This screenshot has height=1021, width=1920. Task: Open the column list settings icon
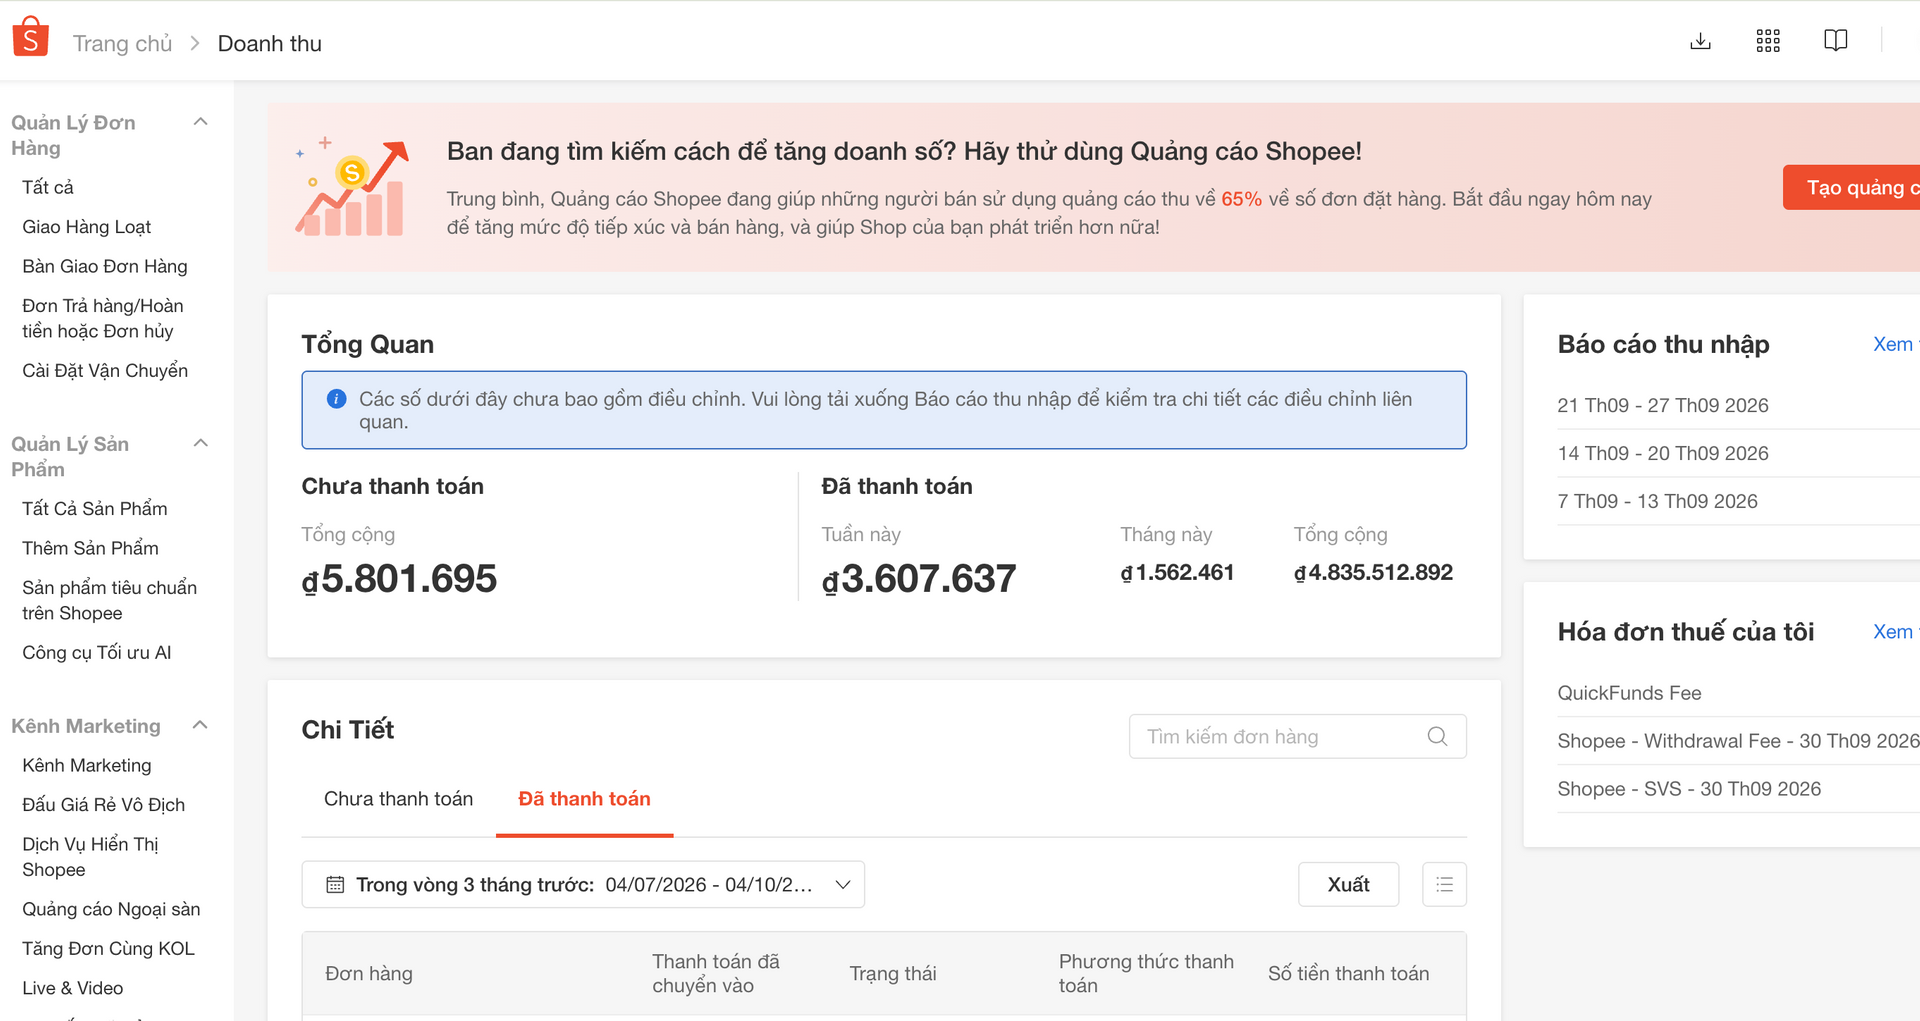pyautogui.click(x=1444, y=884)
